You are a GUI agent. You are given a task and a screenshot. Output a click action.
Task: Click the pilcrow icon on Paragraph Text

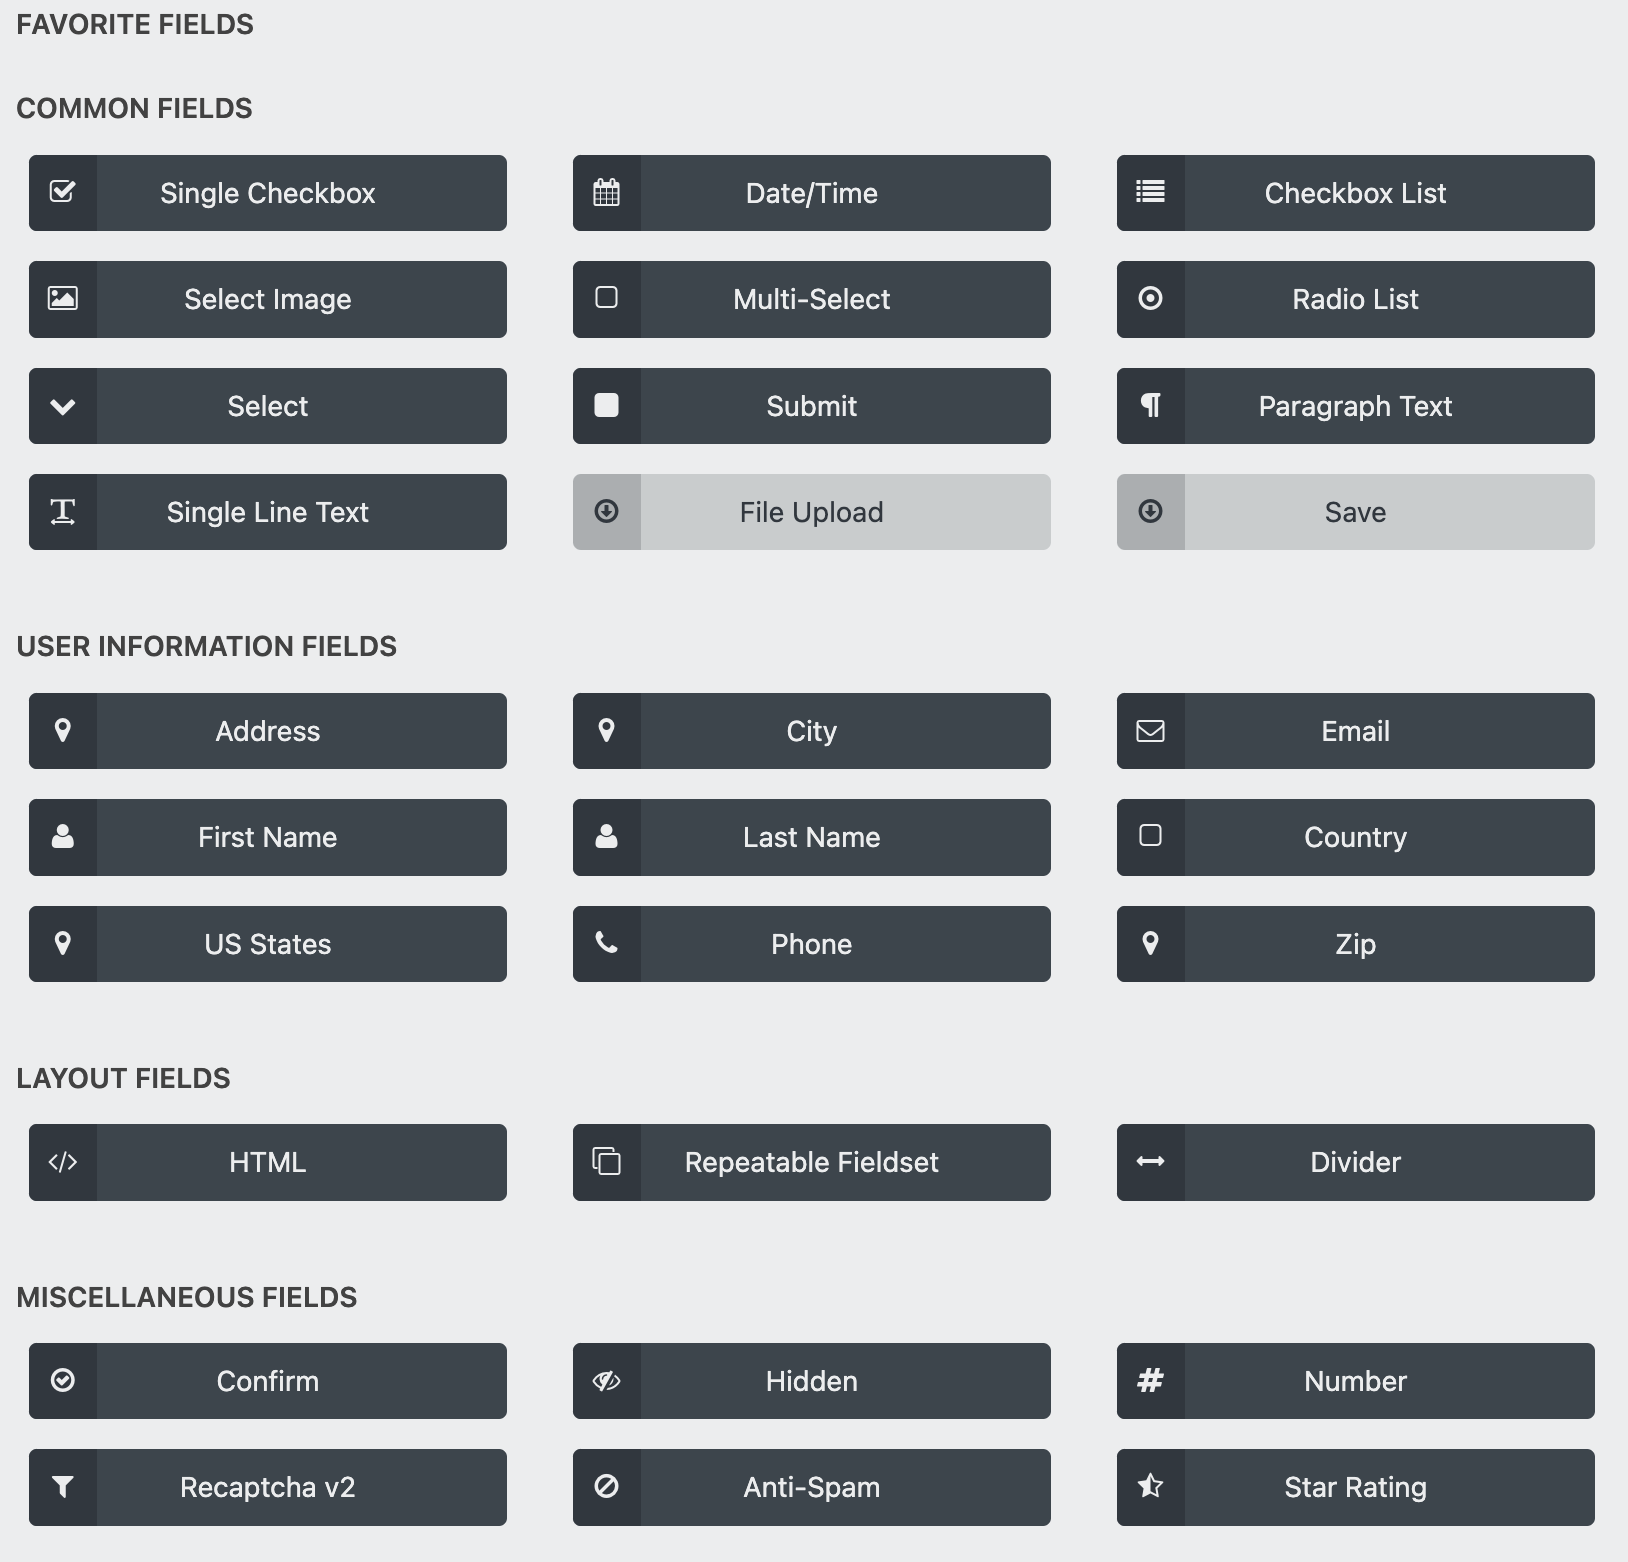pos(1151,406)
